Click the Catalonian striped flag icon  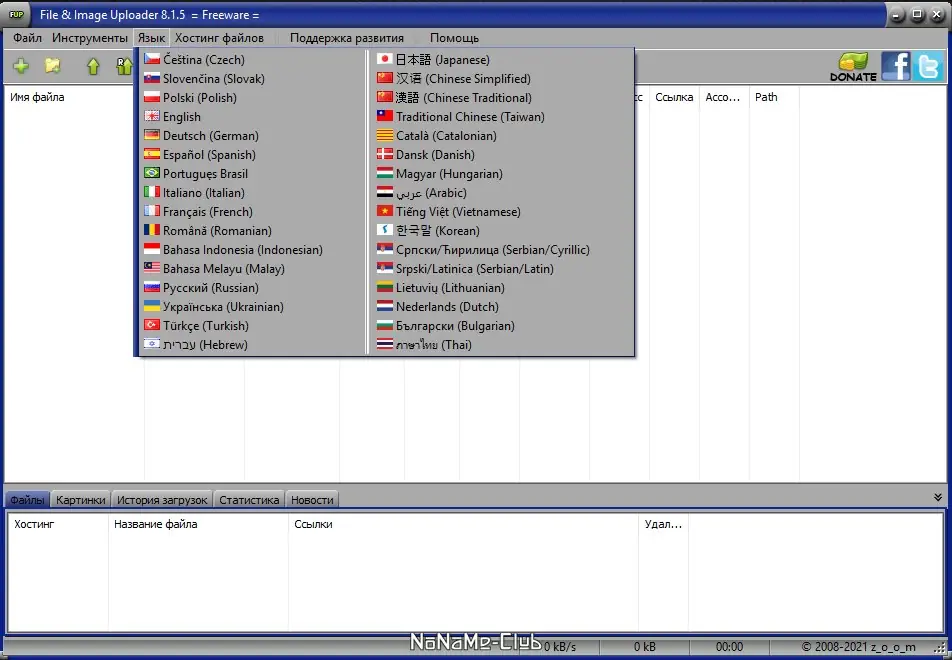(x=385, y=135)
